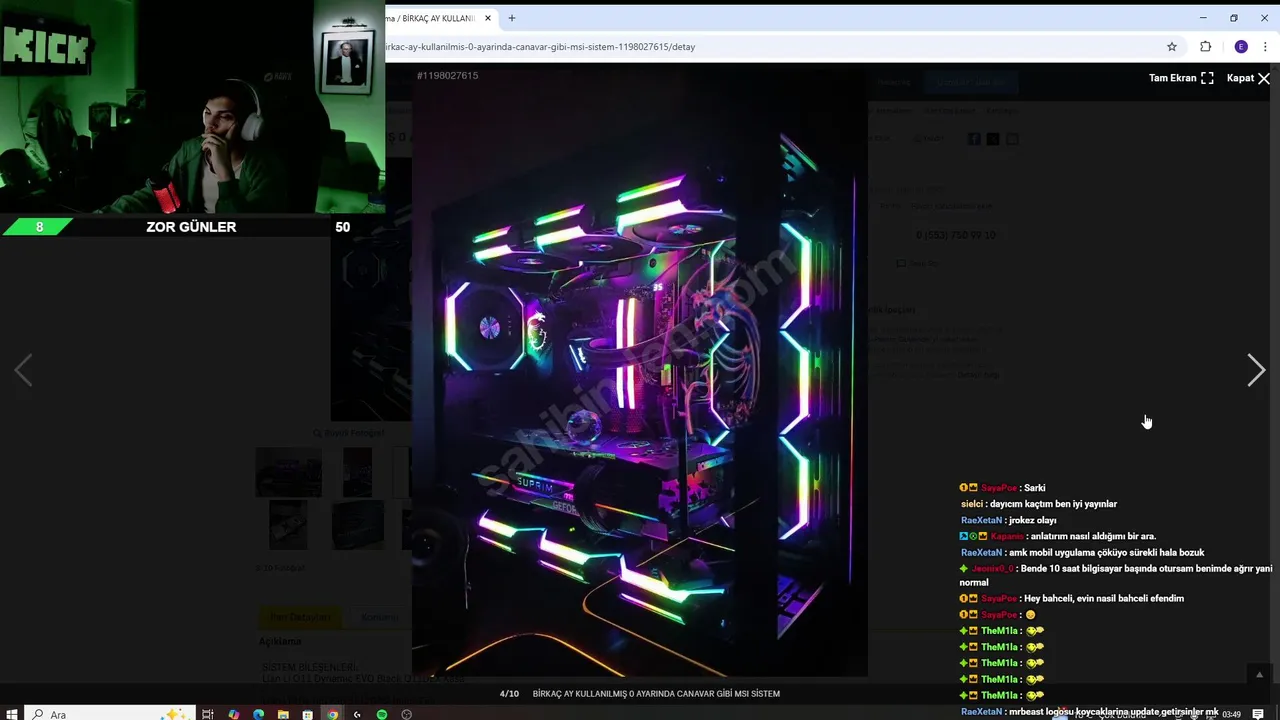Click the address bar URL

point(540,47)
